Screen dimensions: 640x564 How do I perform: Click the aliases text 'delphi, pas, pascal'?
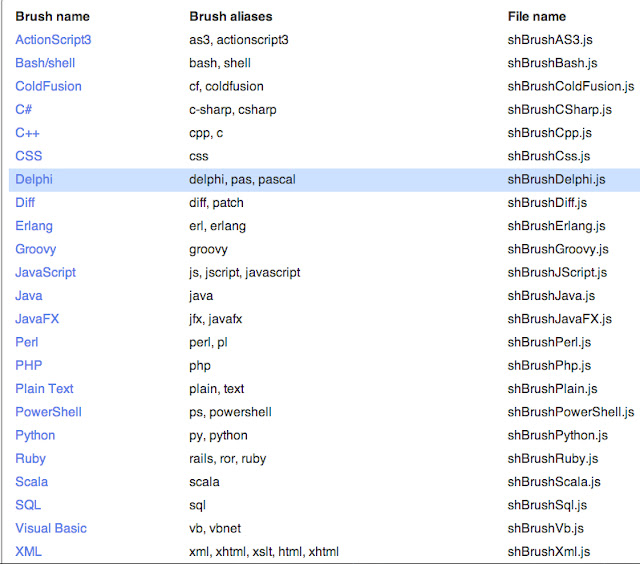[242, 180]
